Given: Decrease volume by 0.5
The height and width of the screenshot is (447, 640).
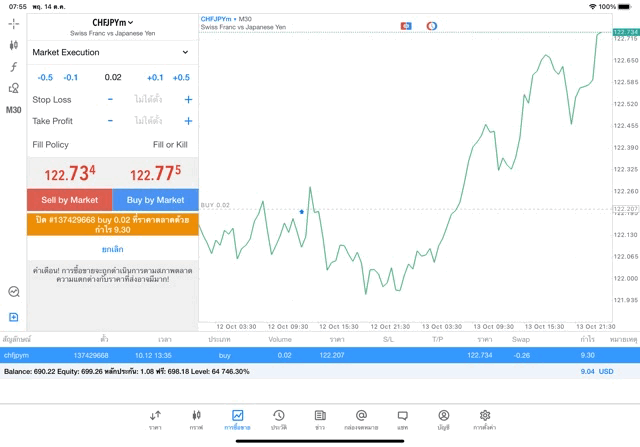Looking at the screenshot, I should (45, 78).
